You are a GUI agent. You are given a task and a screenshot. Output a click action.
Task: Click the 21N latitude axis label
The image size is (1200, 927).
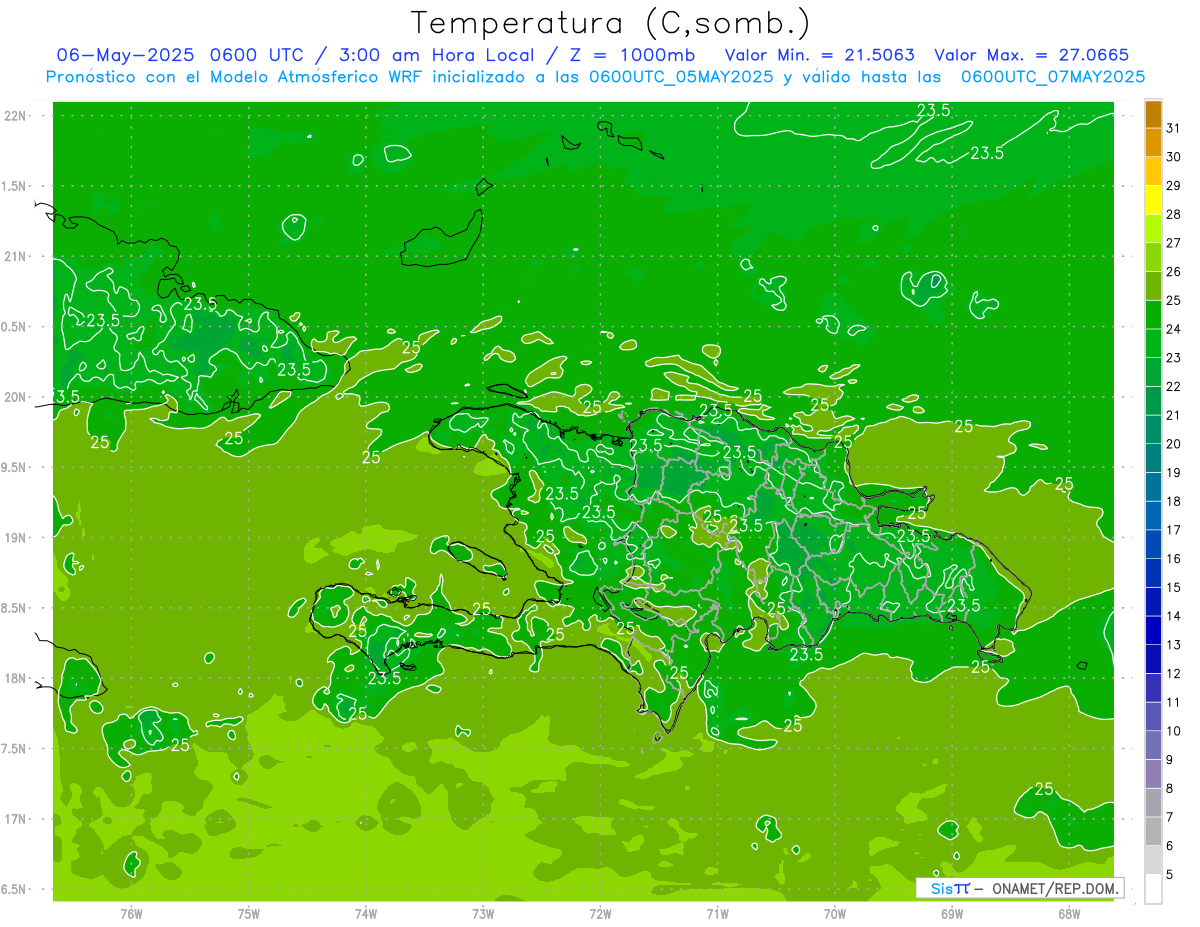pos(15,256)
